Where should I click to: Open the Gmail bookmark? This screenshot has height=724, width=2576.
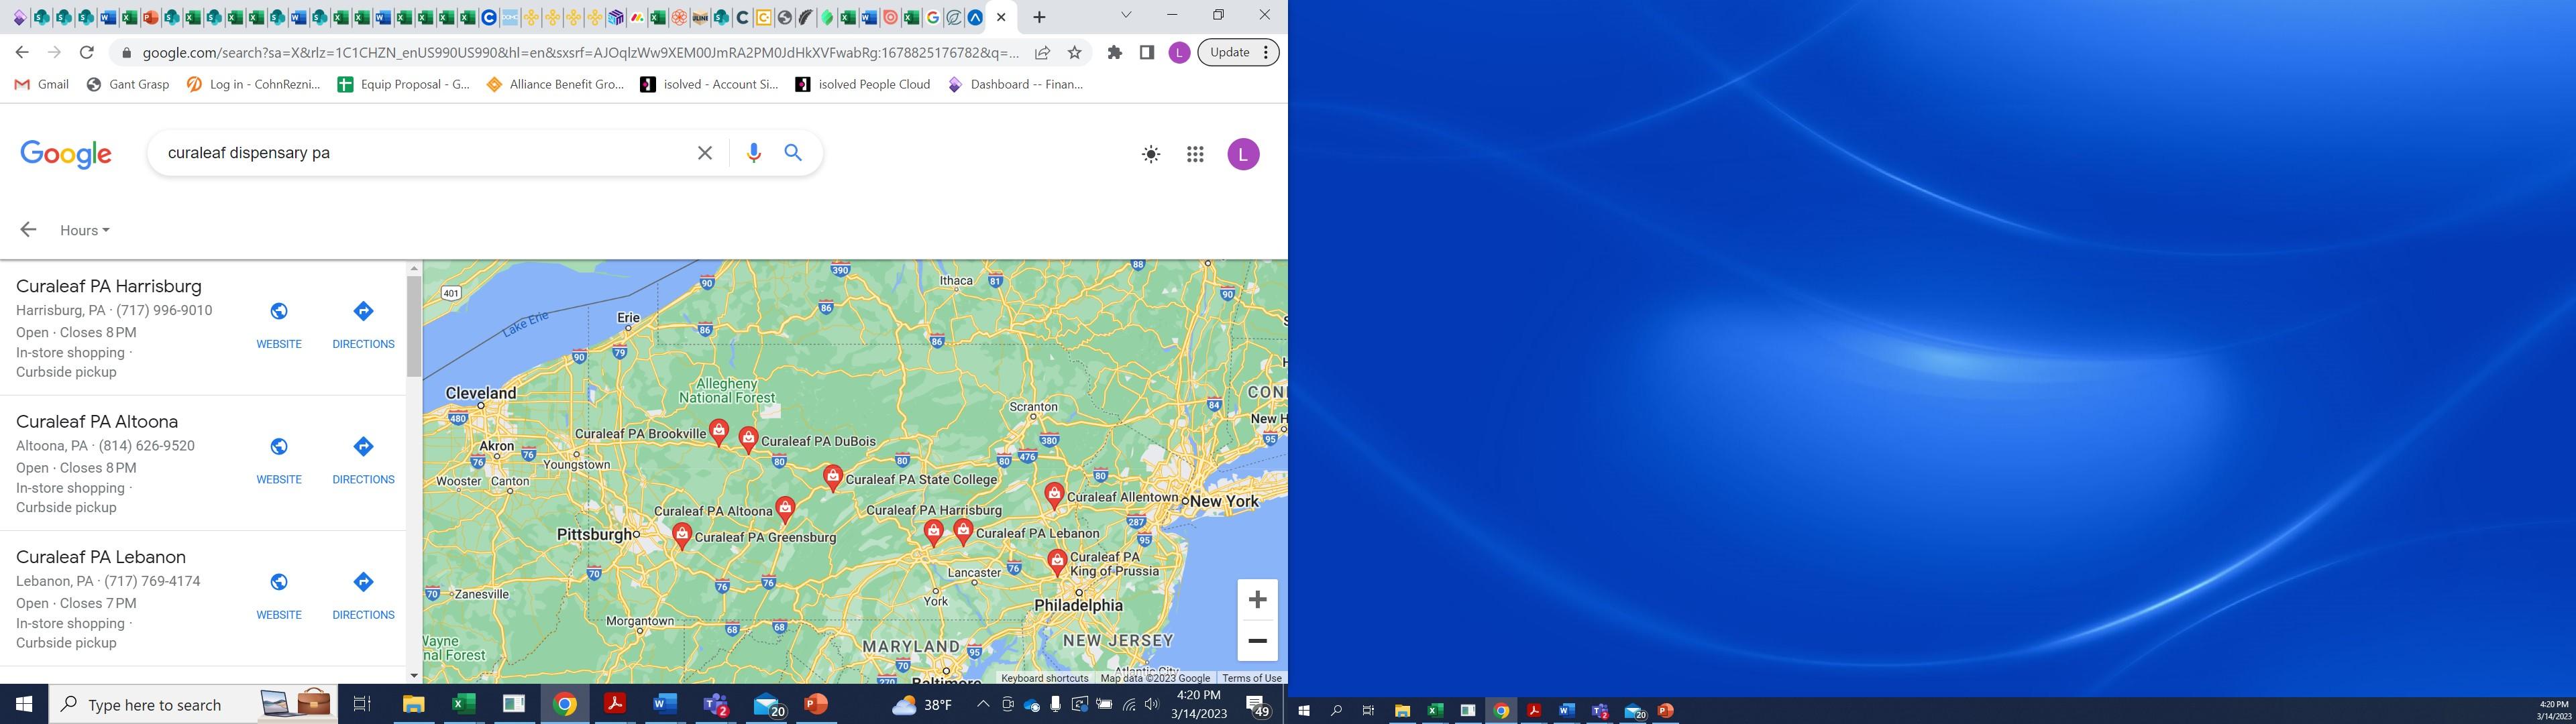(42, 84)
